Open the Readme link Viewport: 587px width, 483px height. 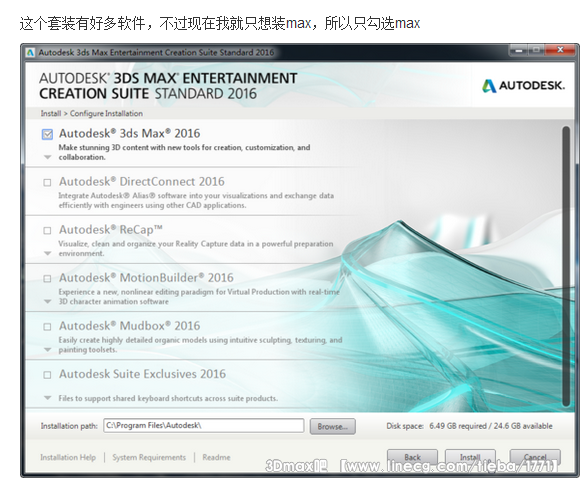click(x=216, y=457)
